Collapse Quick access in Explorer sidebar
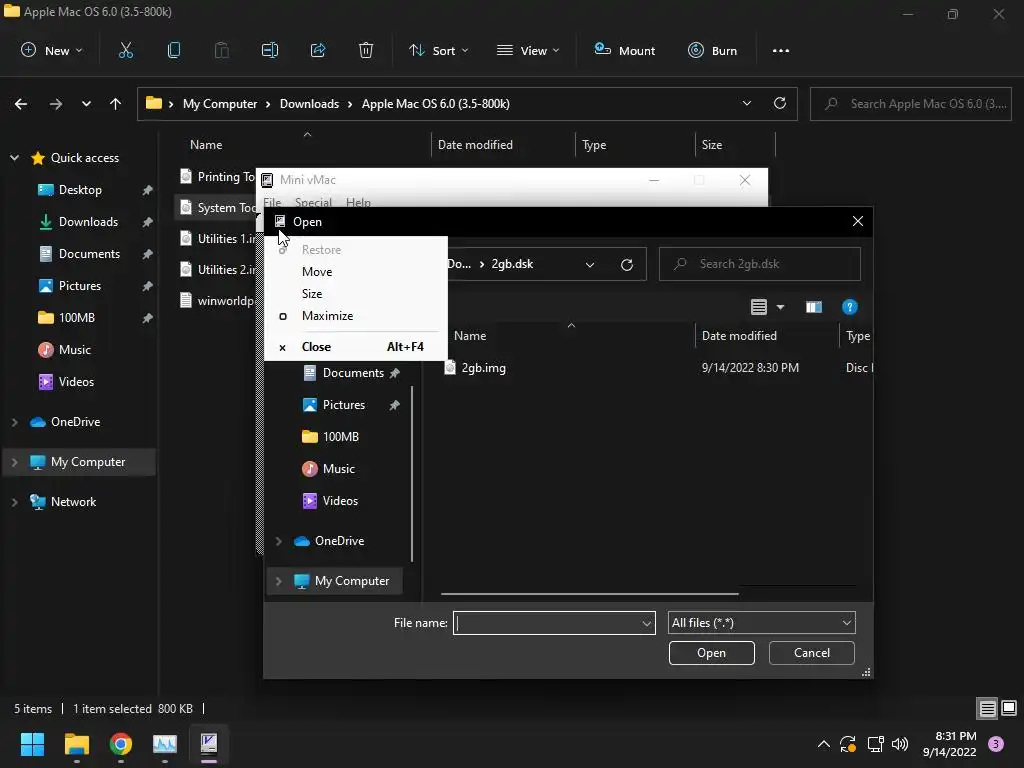1024x768 pixels. point(14,158)
